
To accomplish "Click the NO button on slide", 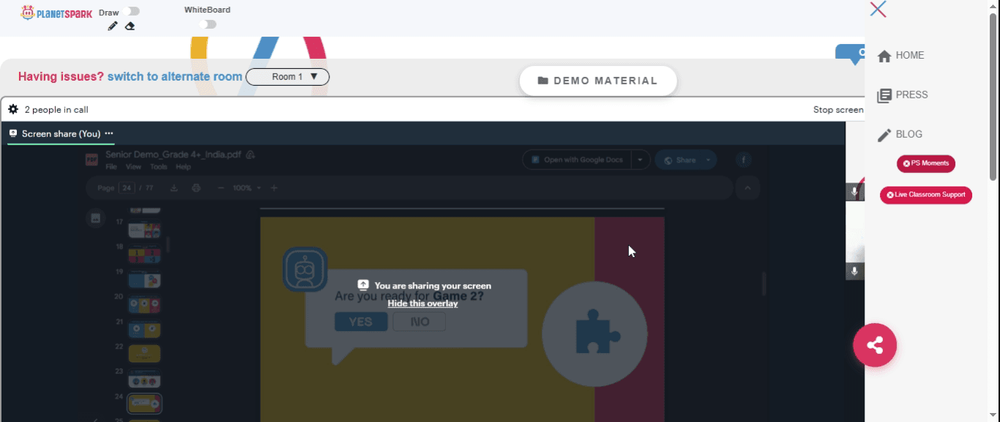I will (x=419, y=322).
